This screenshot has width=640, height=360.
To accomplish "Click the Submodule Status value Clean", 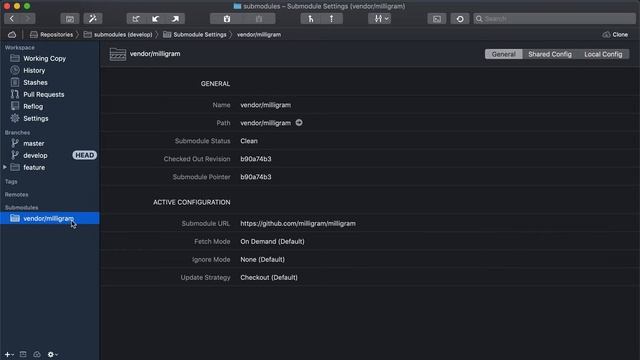I will pos(249,141).
